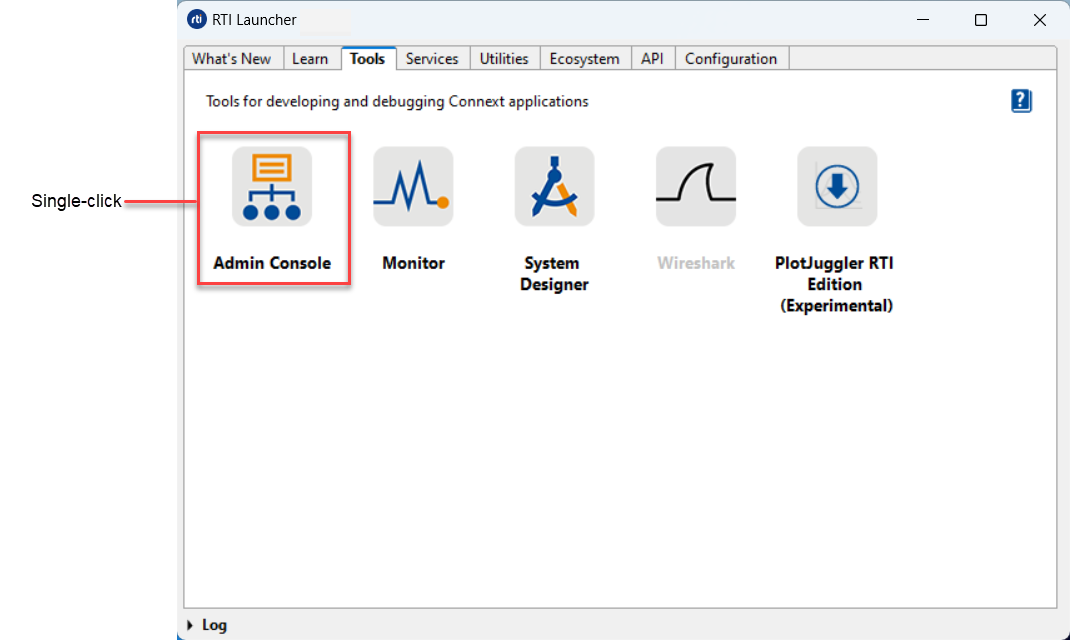Close the RTI Launcher window
The width and height of the screenshot is (1070, 640).
[1039, 20]
